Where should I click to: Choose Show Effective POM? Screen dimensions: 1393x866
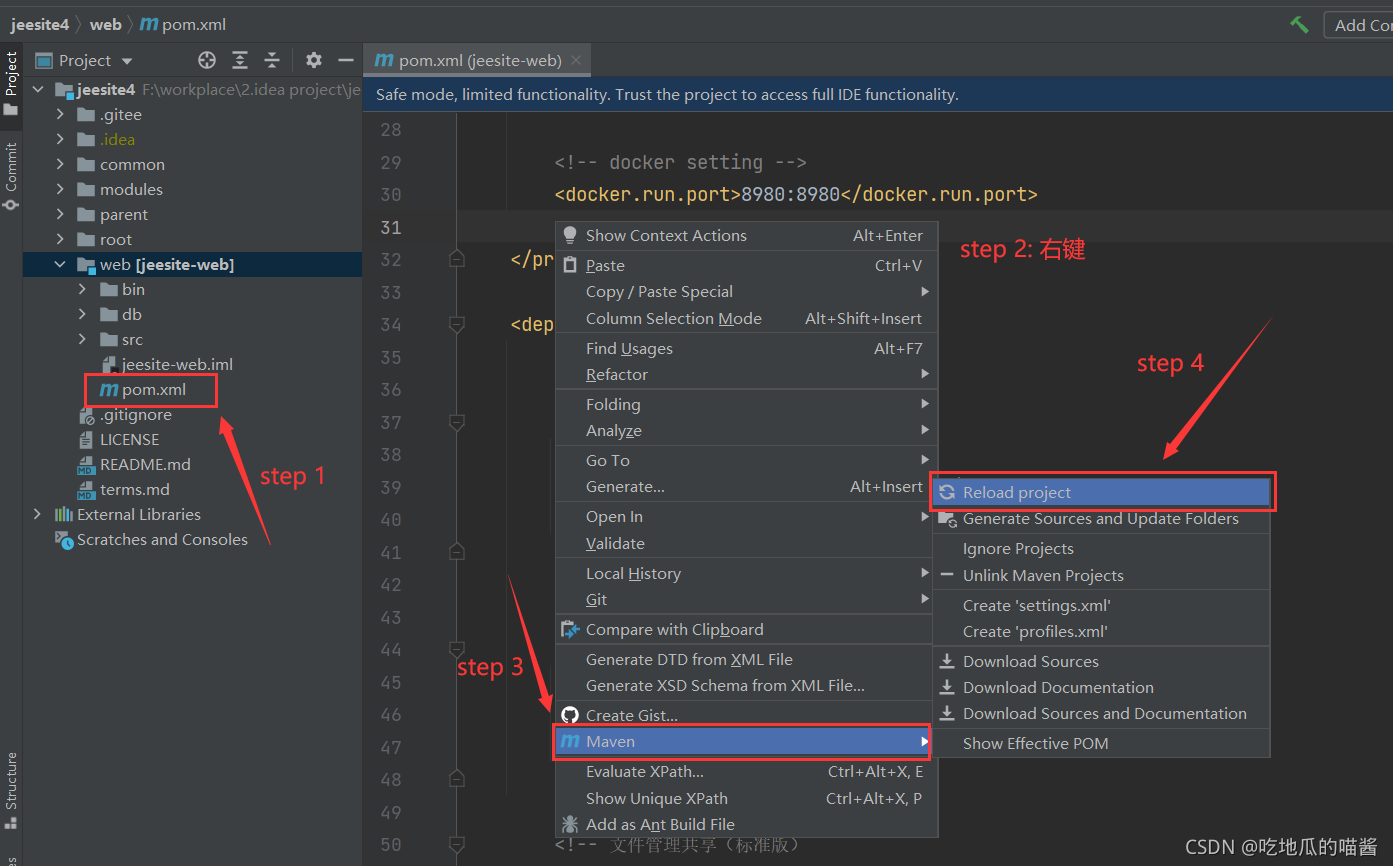[1102, 743]
